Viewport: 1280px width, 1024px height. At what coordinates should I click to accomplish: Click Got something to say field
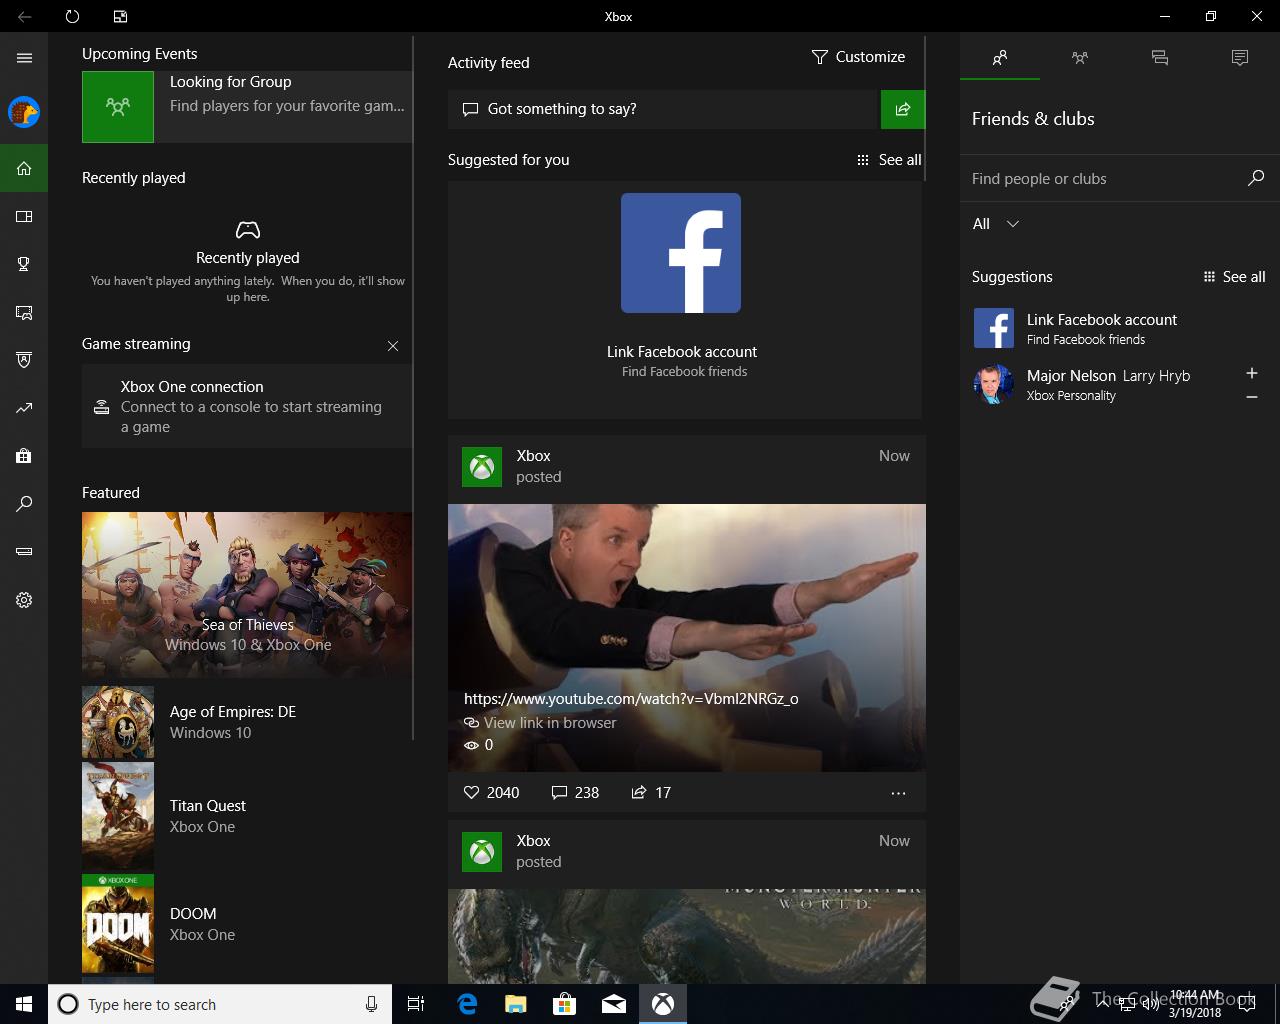pyautogui.click(x=662, y=109)
